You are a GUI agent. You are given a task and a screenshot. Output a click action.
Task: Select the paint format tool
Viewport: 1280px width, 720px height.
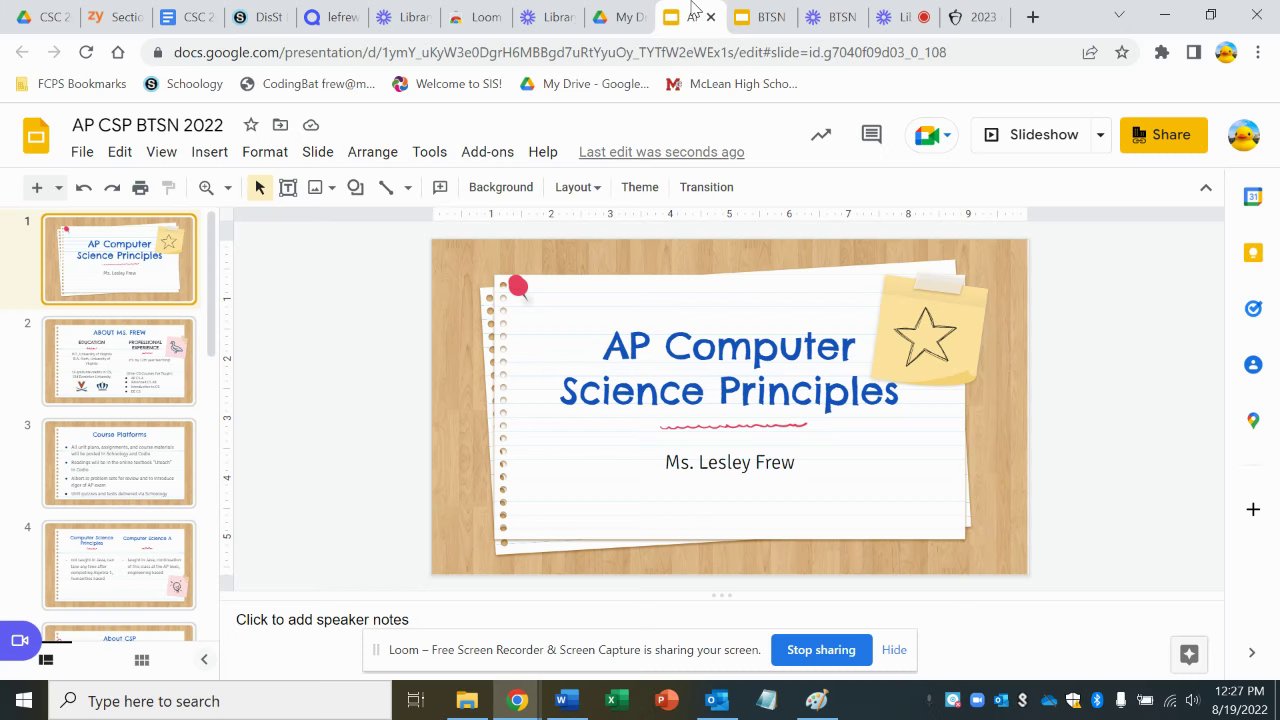(168, 187)
